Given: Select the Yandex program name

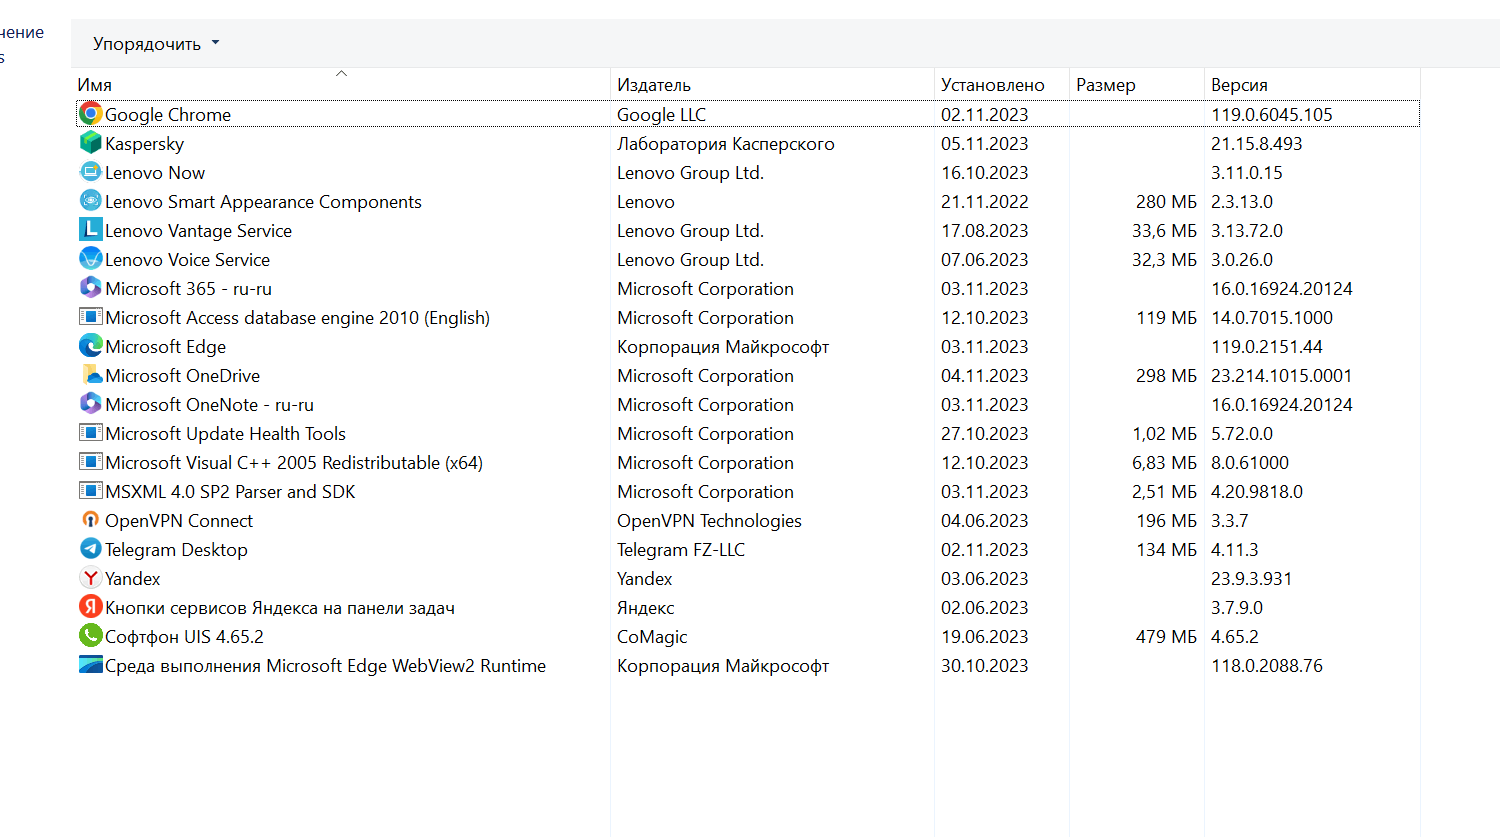Looking at the screenshot, I should (x=132, y=579).
